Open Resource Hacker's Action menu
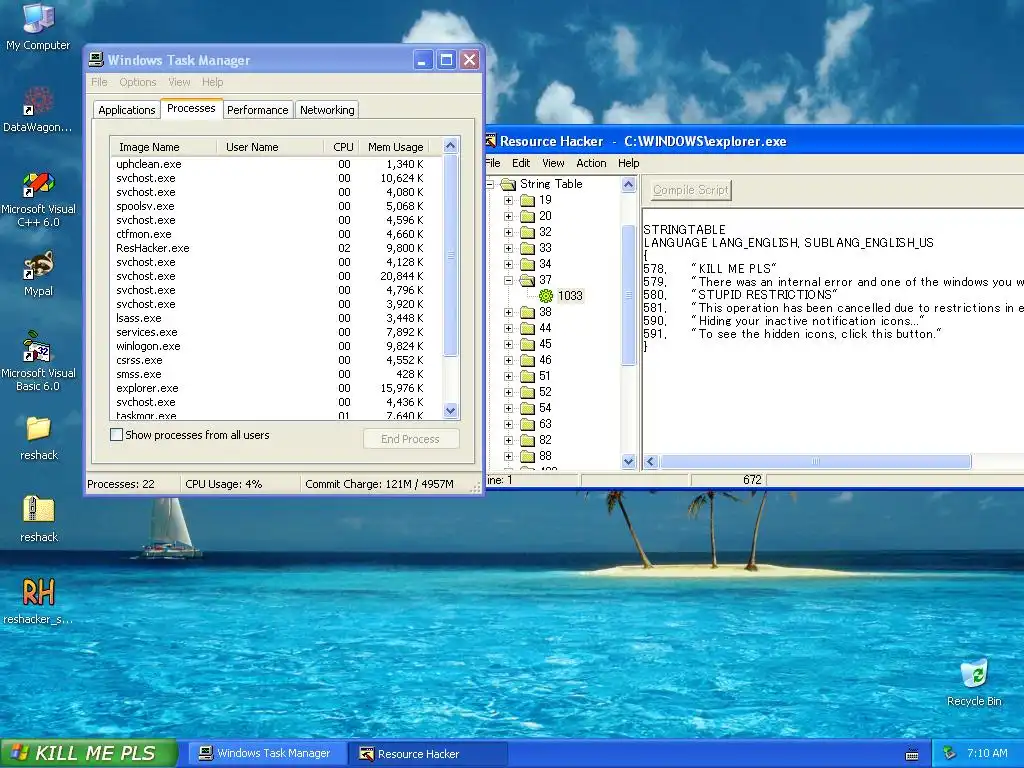This screenshot has height=768, width=1024. (x=591, y=163)
